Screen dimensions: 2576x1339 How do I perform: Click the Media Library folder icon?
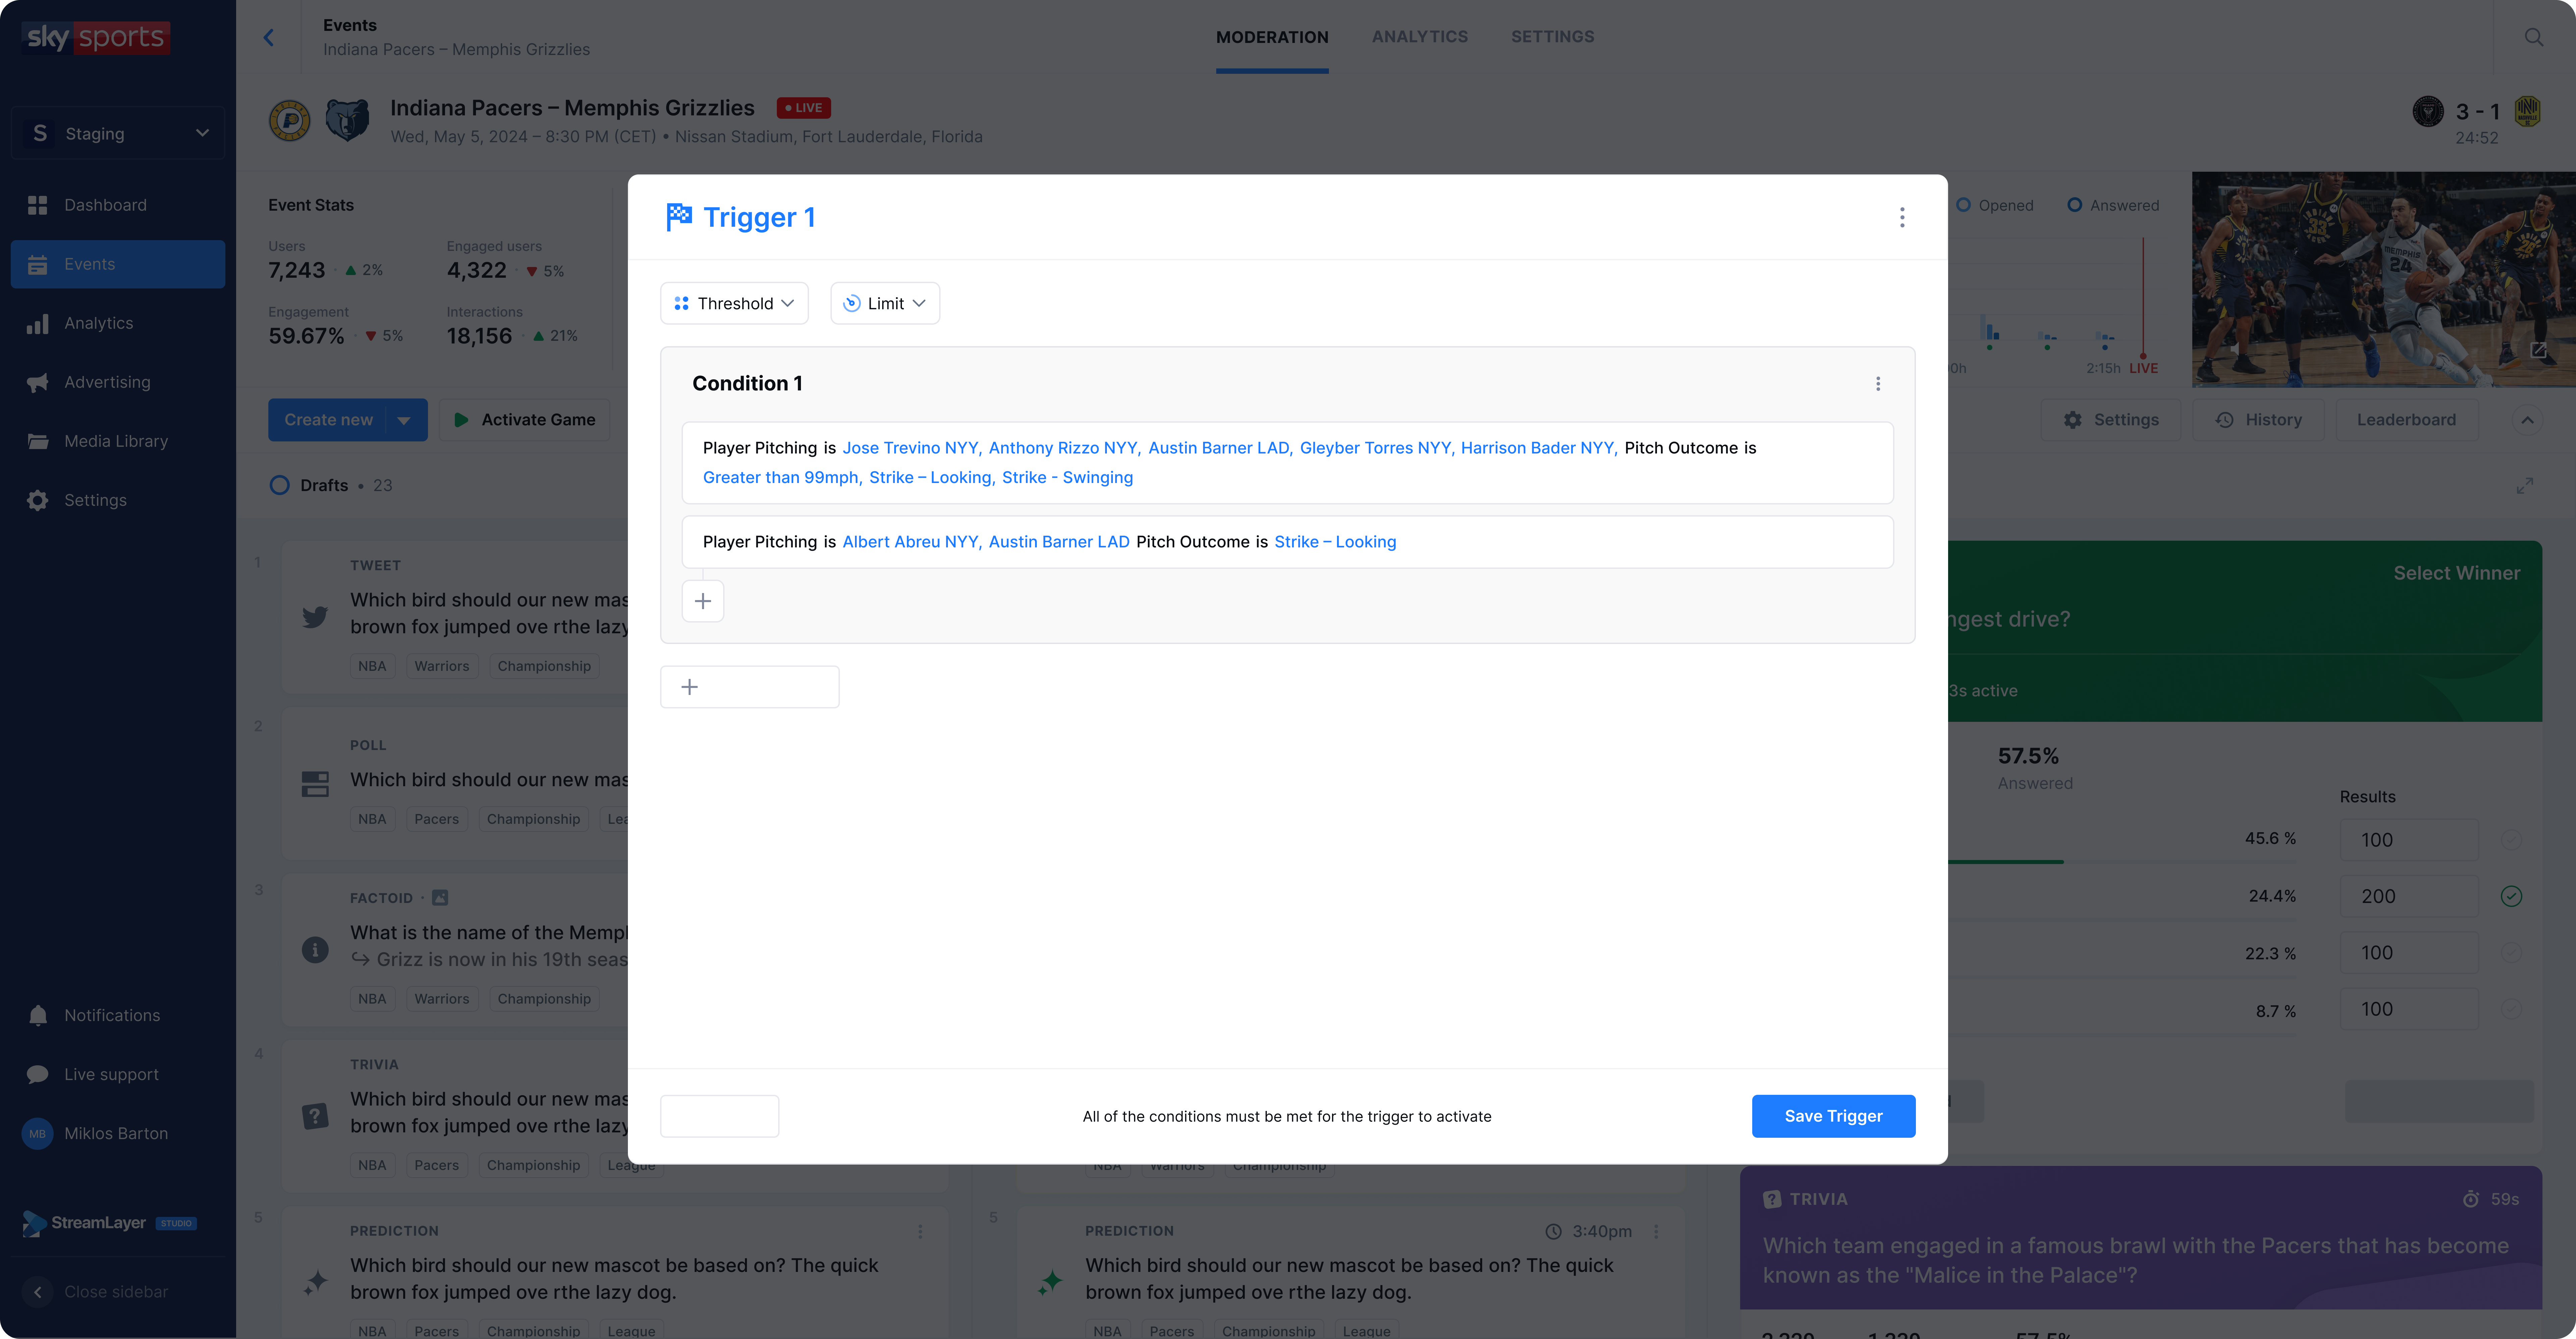click(38, 441)
